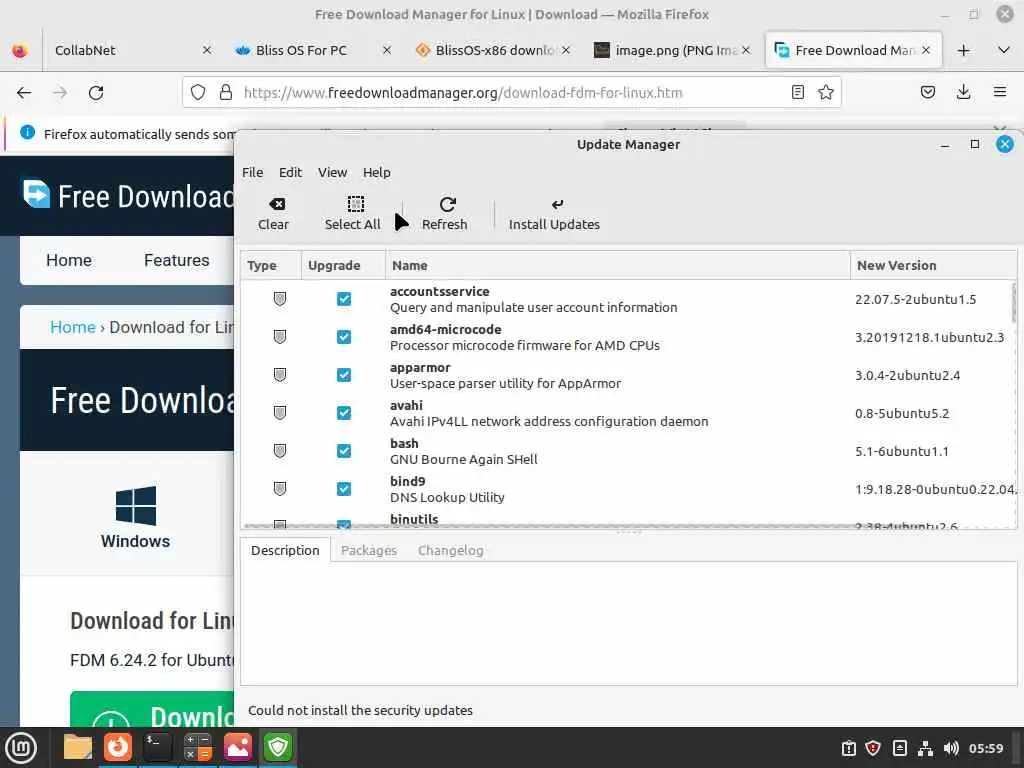
Task: Bookmark this page with the star icon
Action: click(x=825, y=92)
